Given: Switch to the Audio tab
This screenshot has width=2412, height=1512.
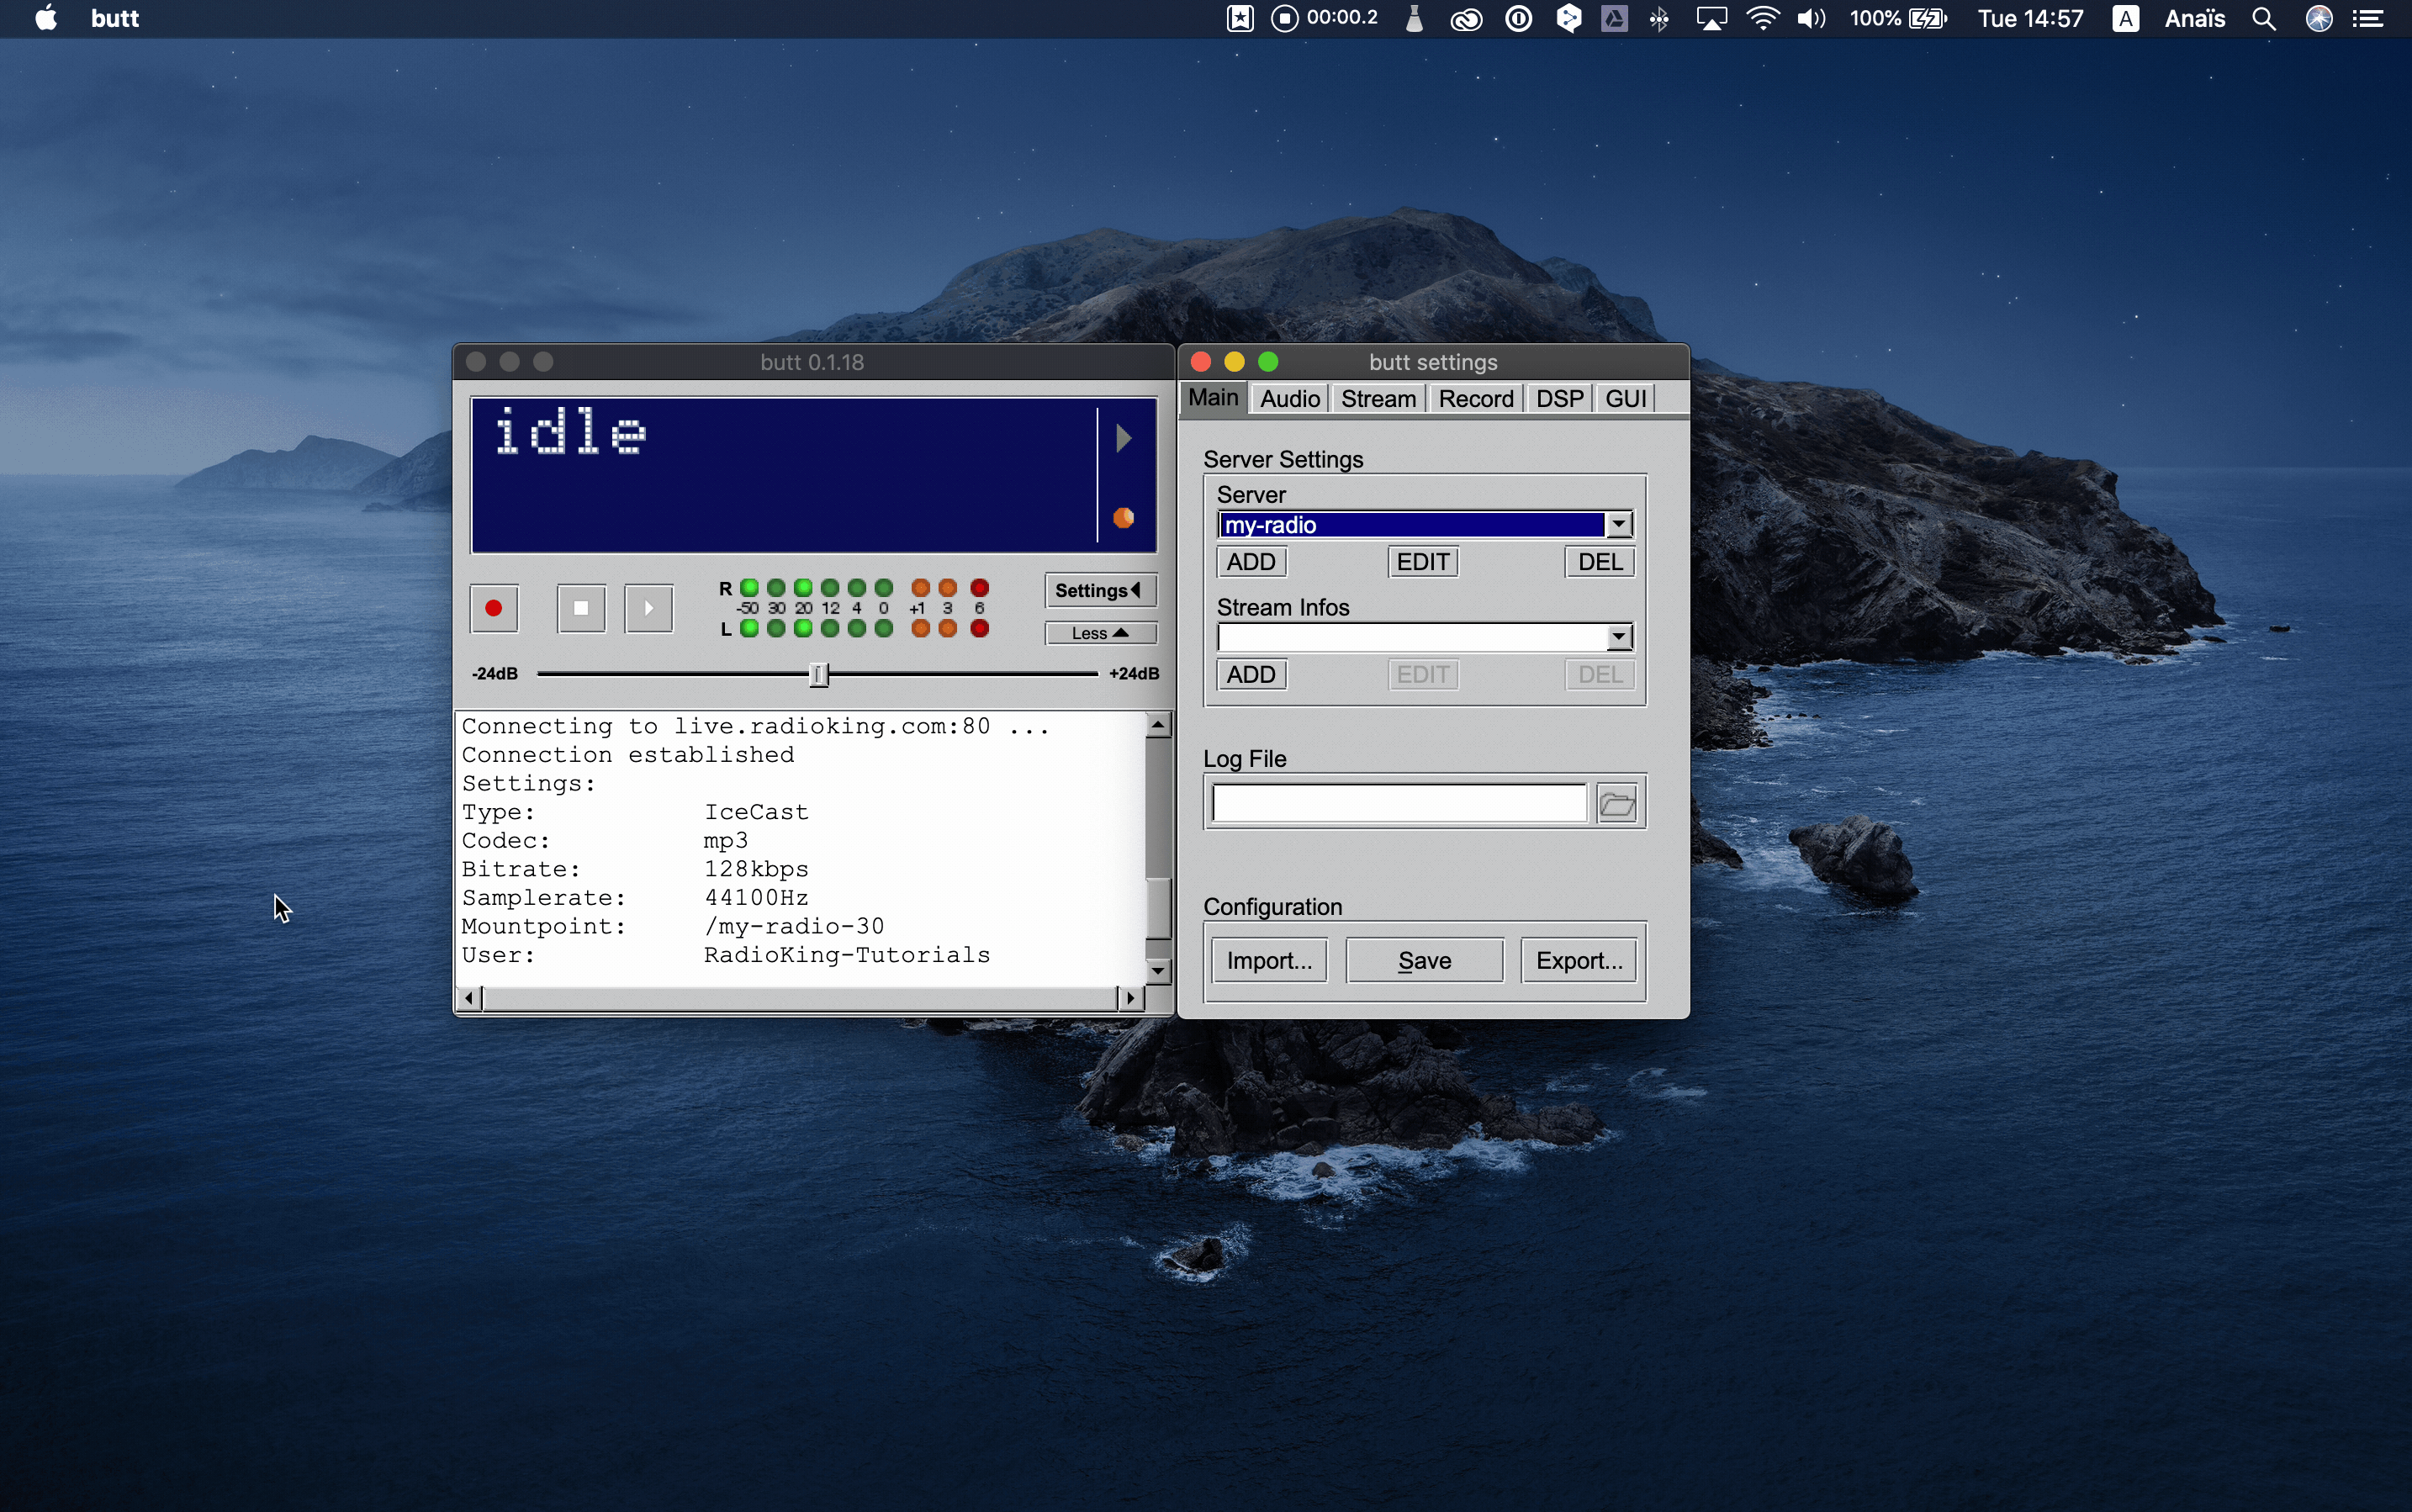Looking at the screenshot, I should click(1289, 398).
